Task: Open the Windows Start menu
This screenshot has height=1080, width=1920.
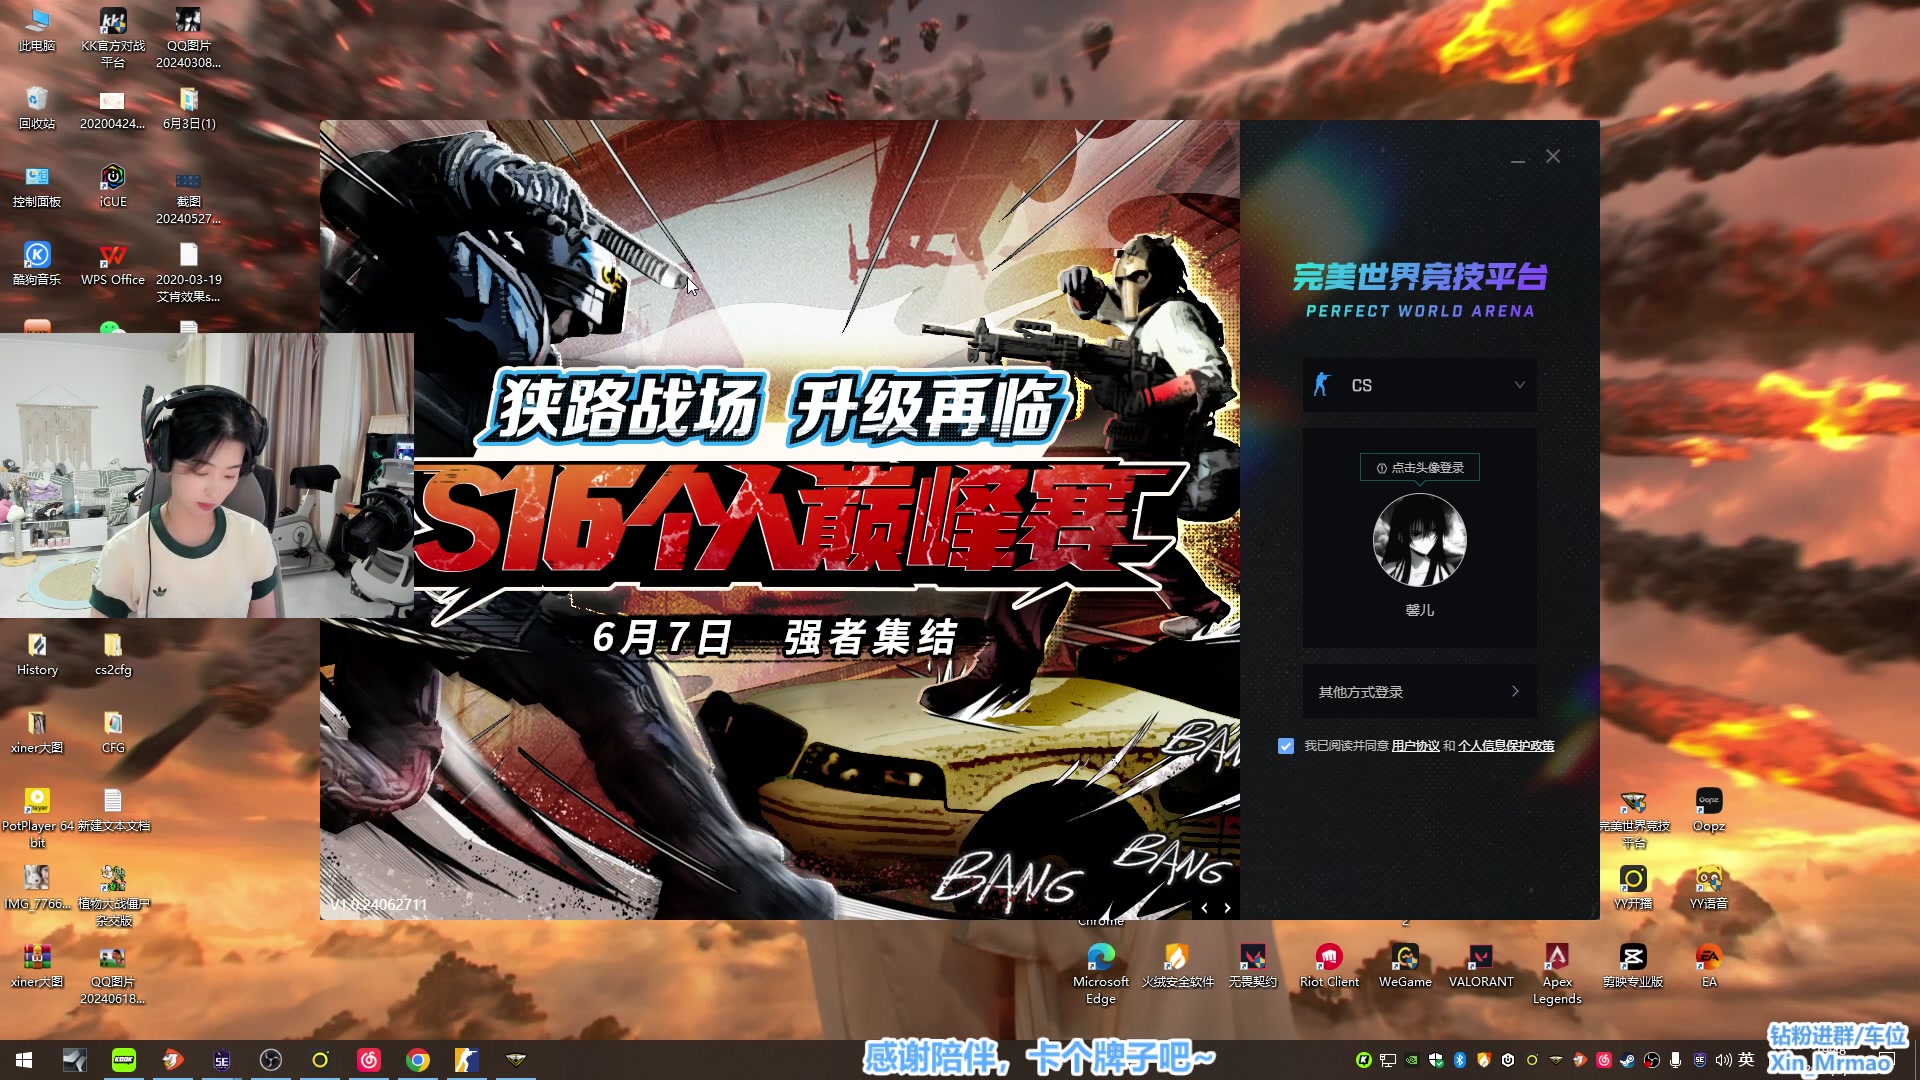Action: [x=24, y=1060]
